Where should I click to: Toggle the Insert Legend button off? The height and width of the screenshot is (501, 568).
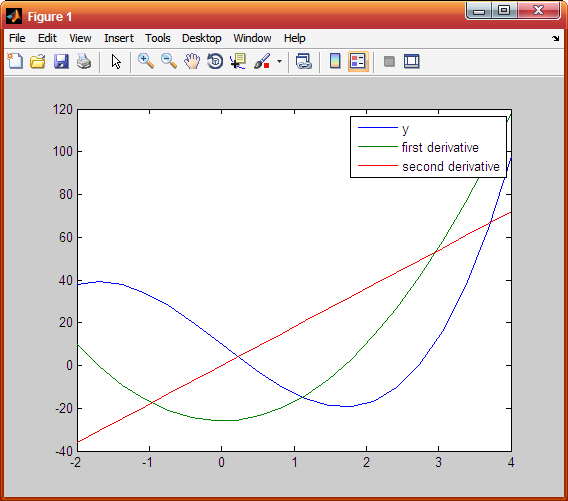(x=358, y=61)
